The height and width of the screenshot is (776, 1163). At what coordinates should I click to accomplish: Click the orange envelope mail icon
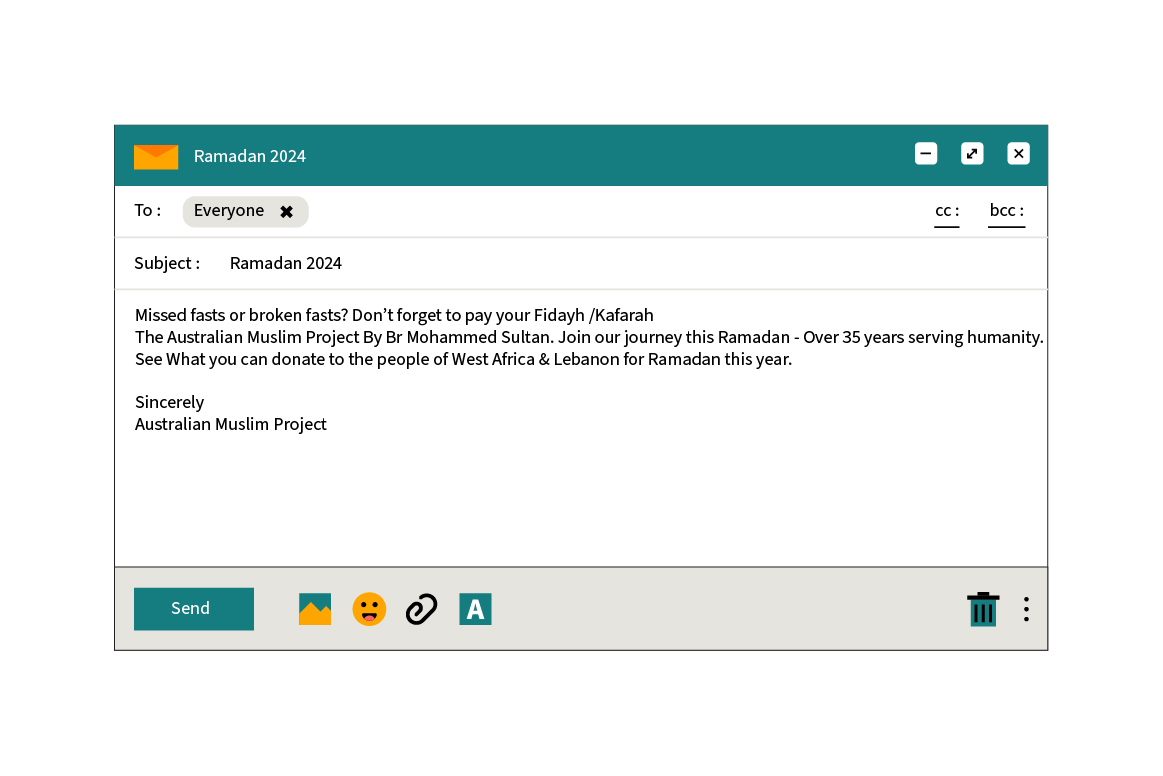tap(156, 156)
